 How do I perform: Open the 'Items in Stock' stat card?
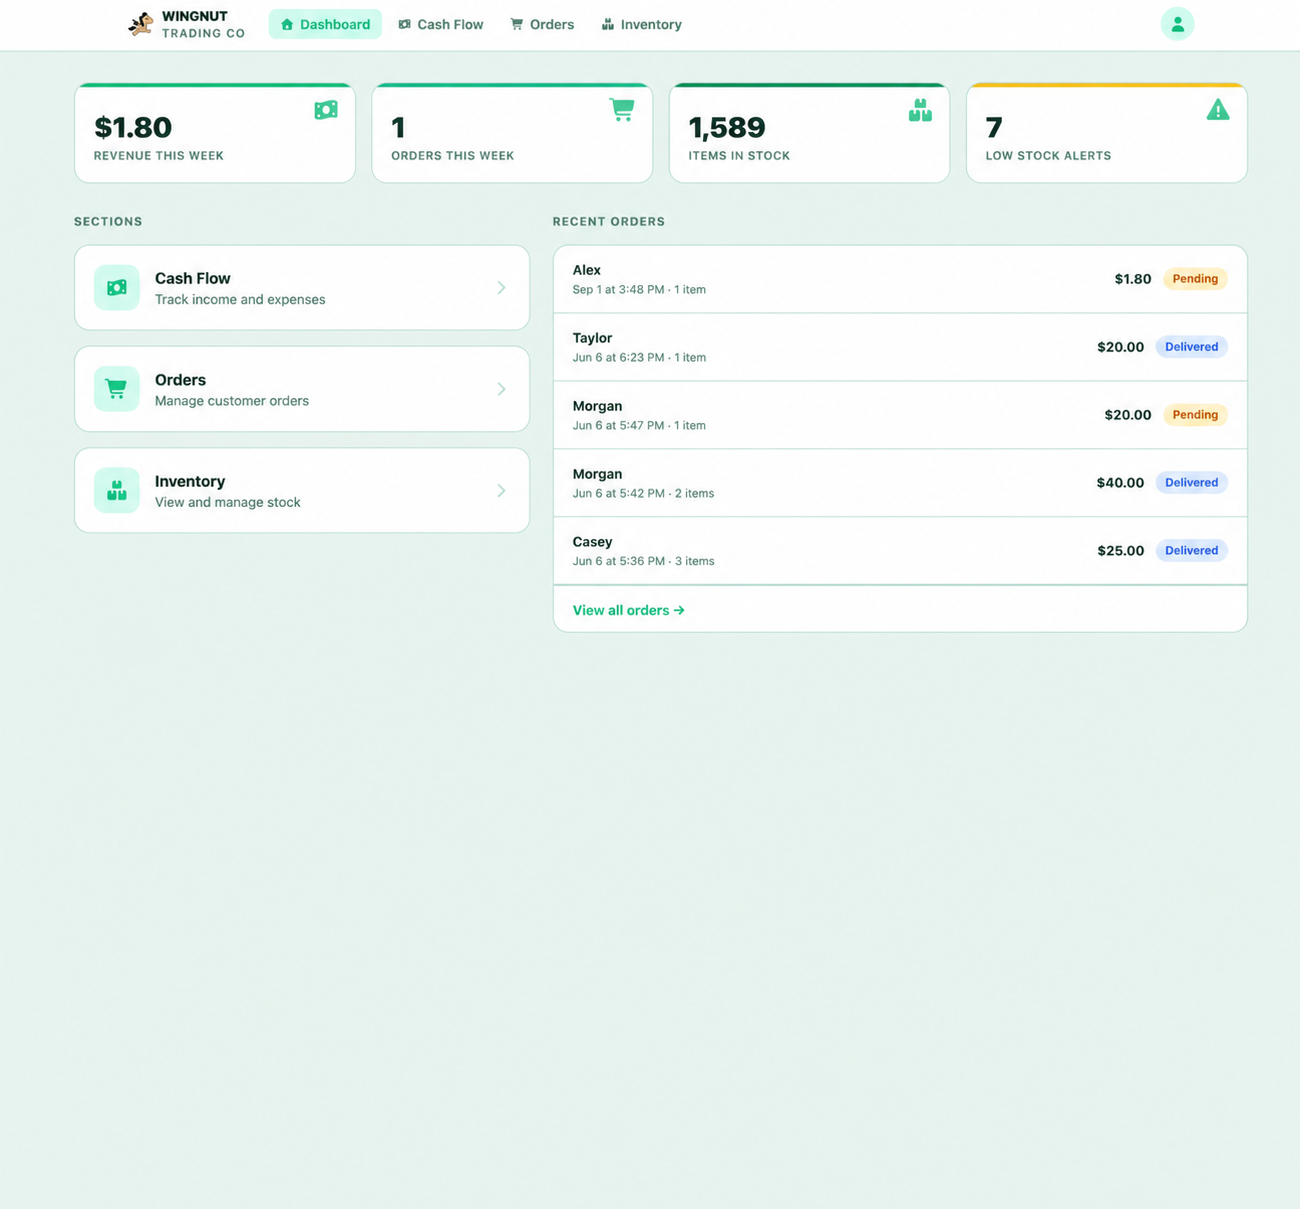point(809,133)
